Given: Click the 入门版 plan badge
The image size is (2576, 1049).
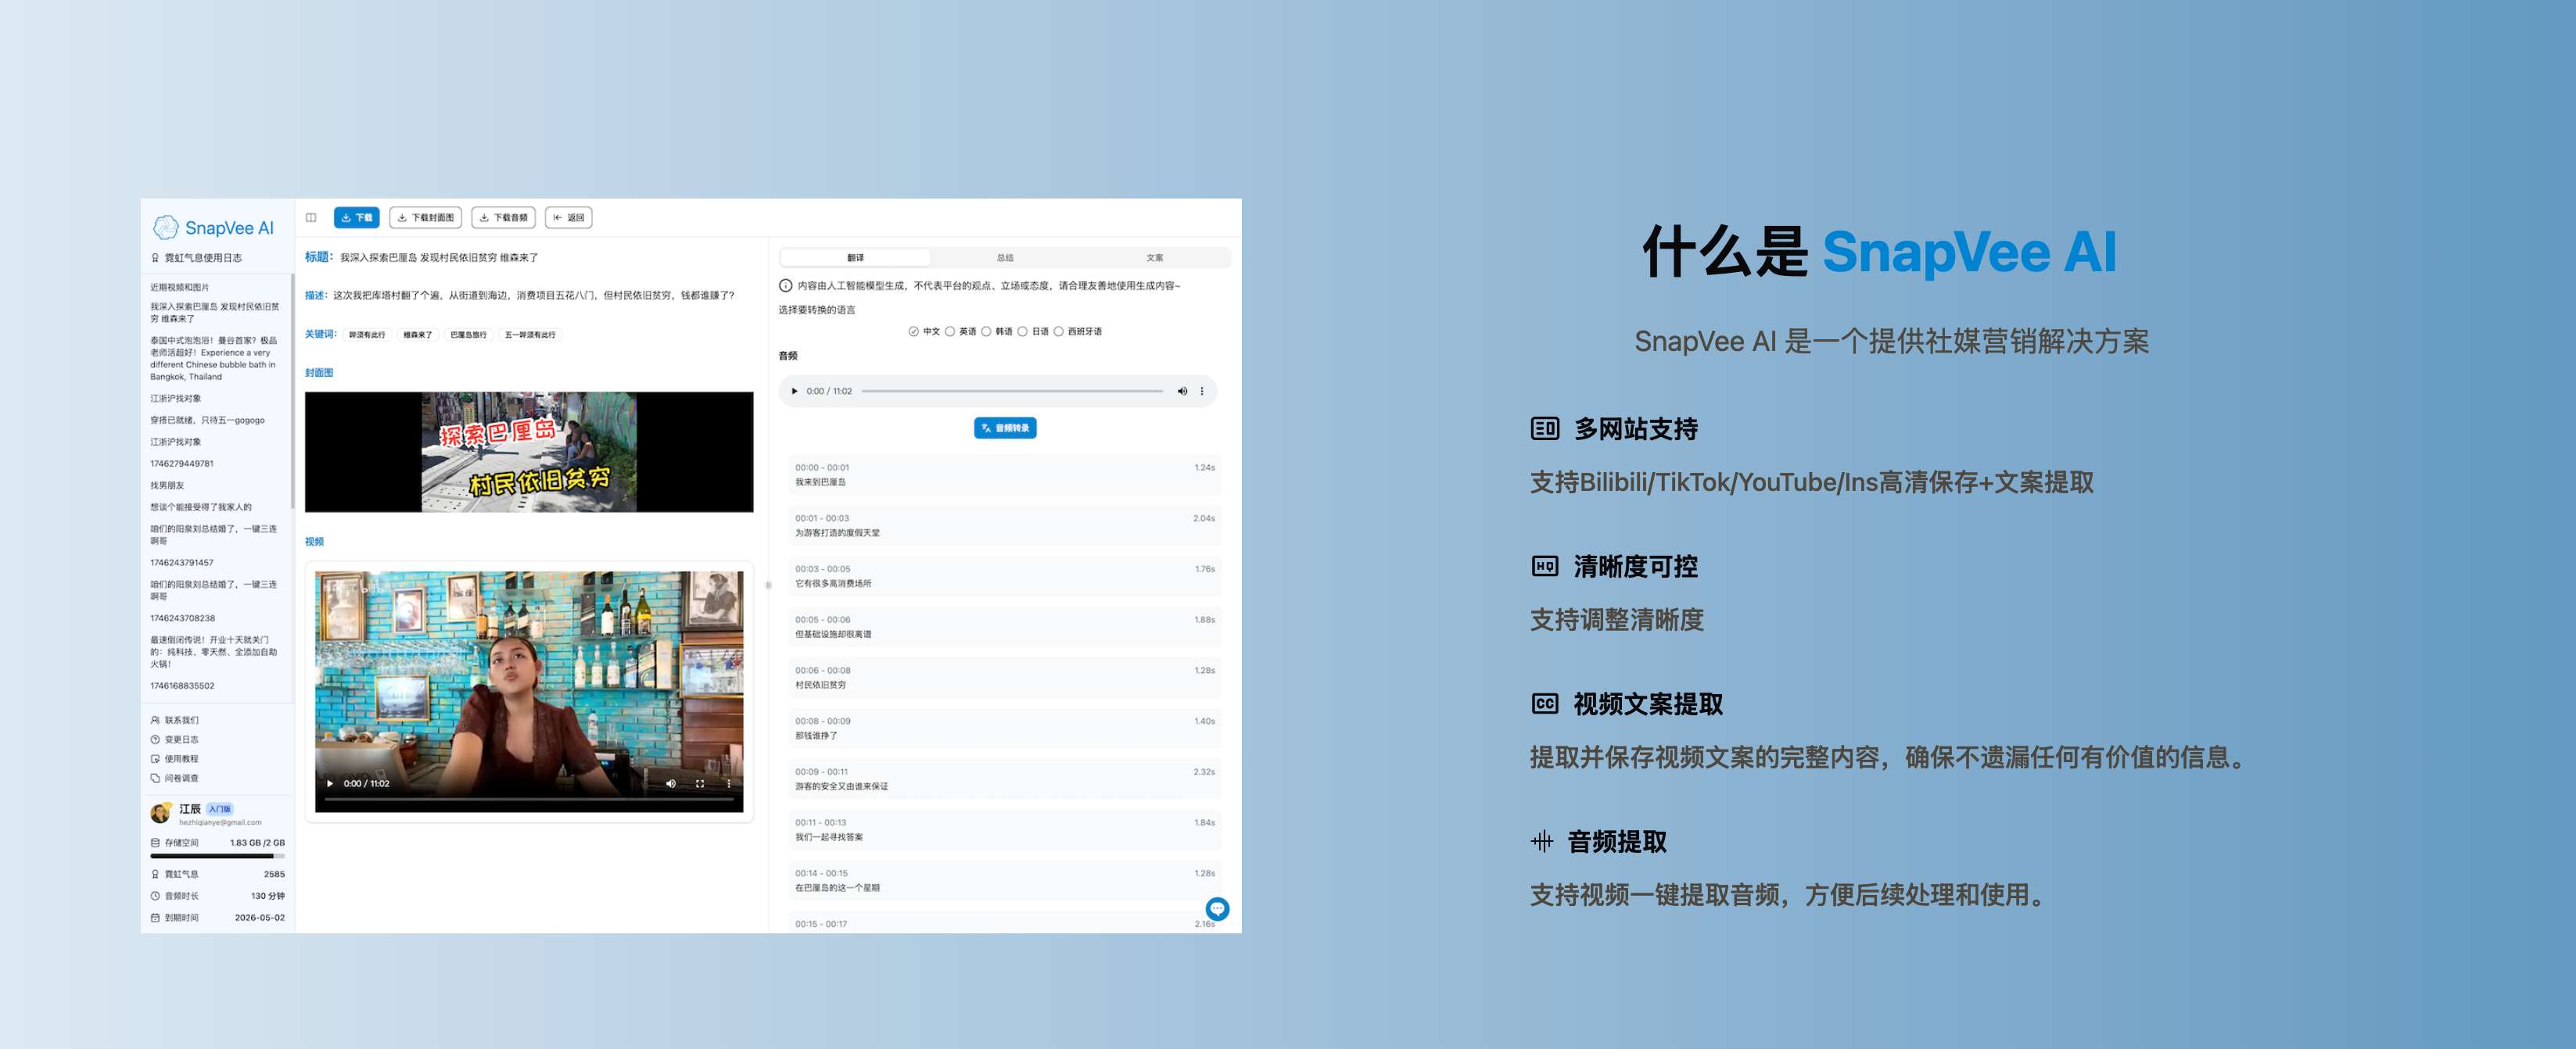Looking at the screenshot, I should point(220,809).
